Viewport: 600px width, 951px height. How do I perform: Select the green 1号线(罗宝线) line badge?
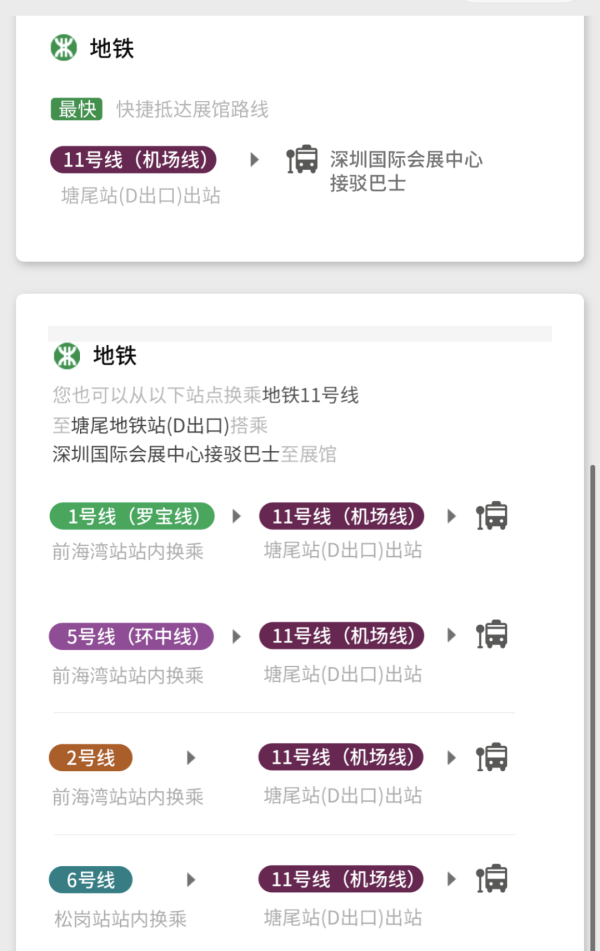[x=131, y=516]
